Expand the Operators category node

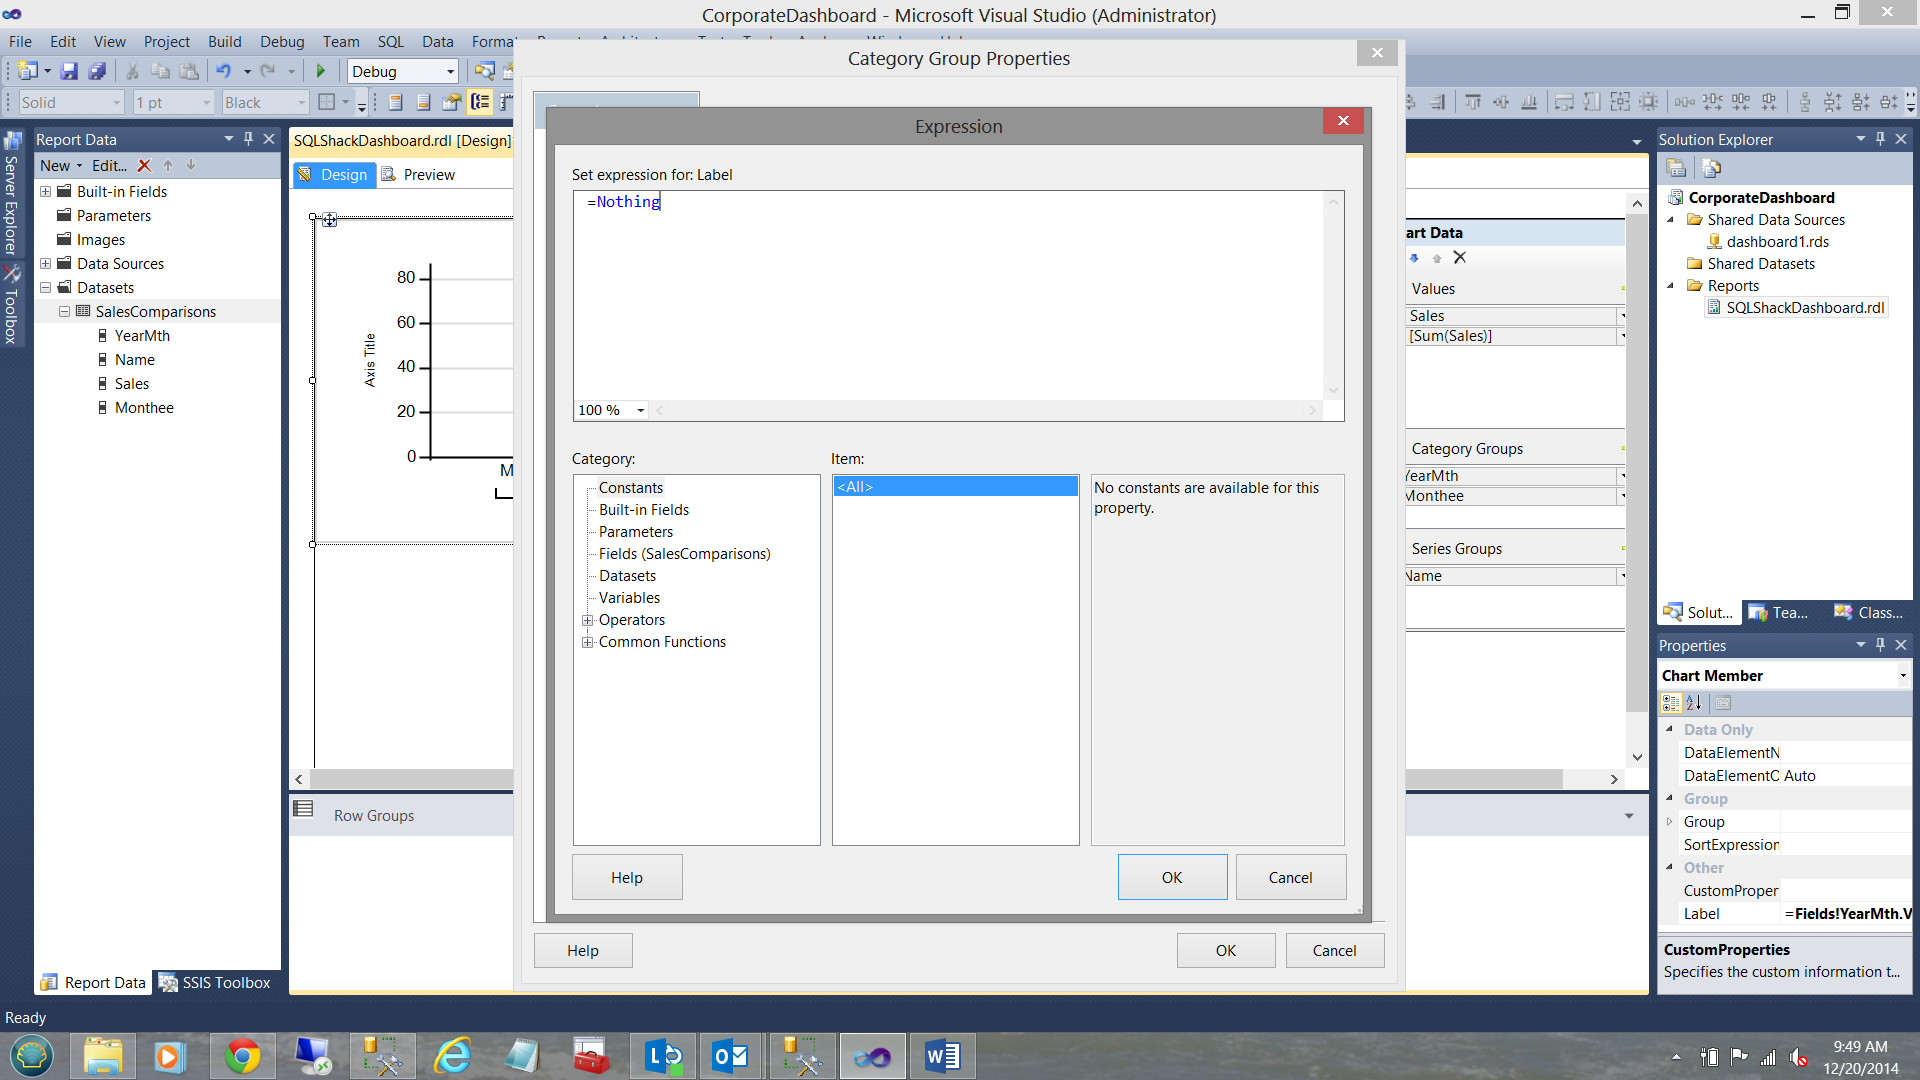click(x=588, y=620)
